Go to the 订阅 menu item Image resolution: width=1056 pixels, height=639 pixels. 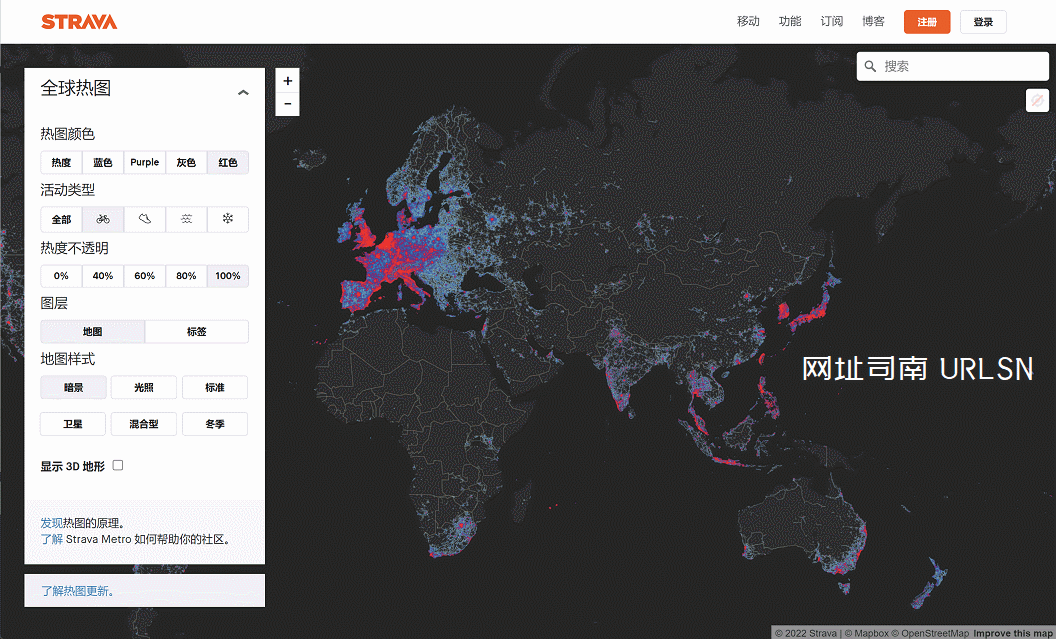831,22
